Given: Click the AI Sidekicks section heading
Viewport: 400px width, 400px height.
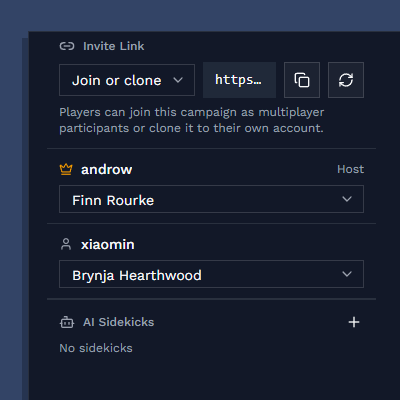Looking at the screenshot, I should click(x=119, y=322).
